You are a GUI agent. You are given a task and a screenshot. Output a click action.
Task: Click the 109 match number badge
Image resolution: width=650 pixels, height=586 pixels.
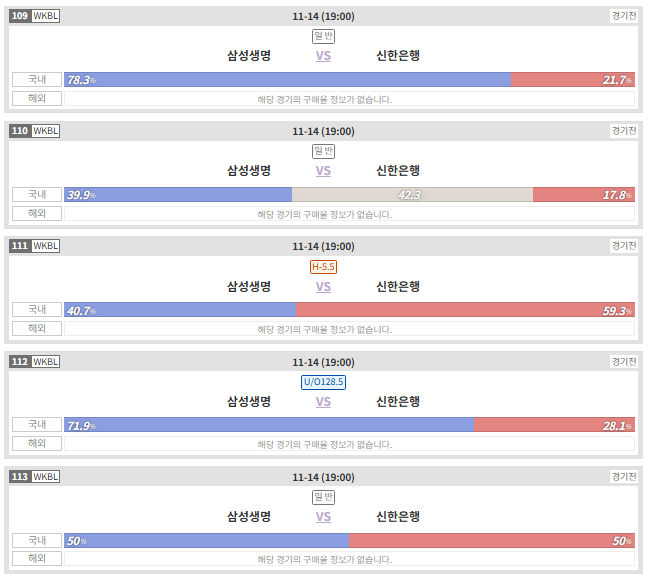[x=20, y=16]
